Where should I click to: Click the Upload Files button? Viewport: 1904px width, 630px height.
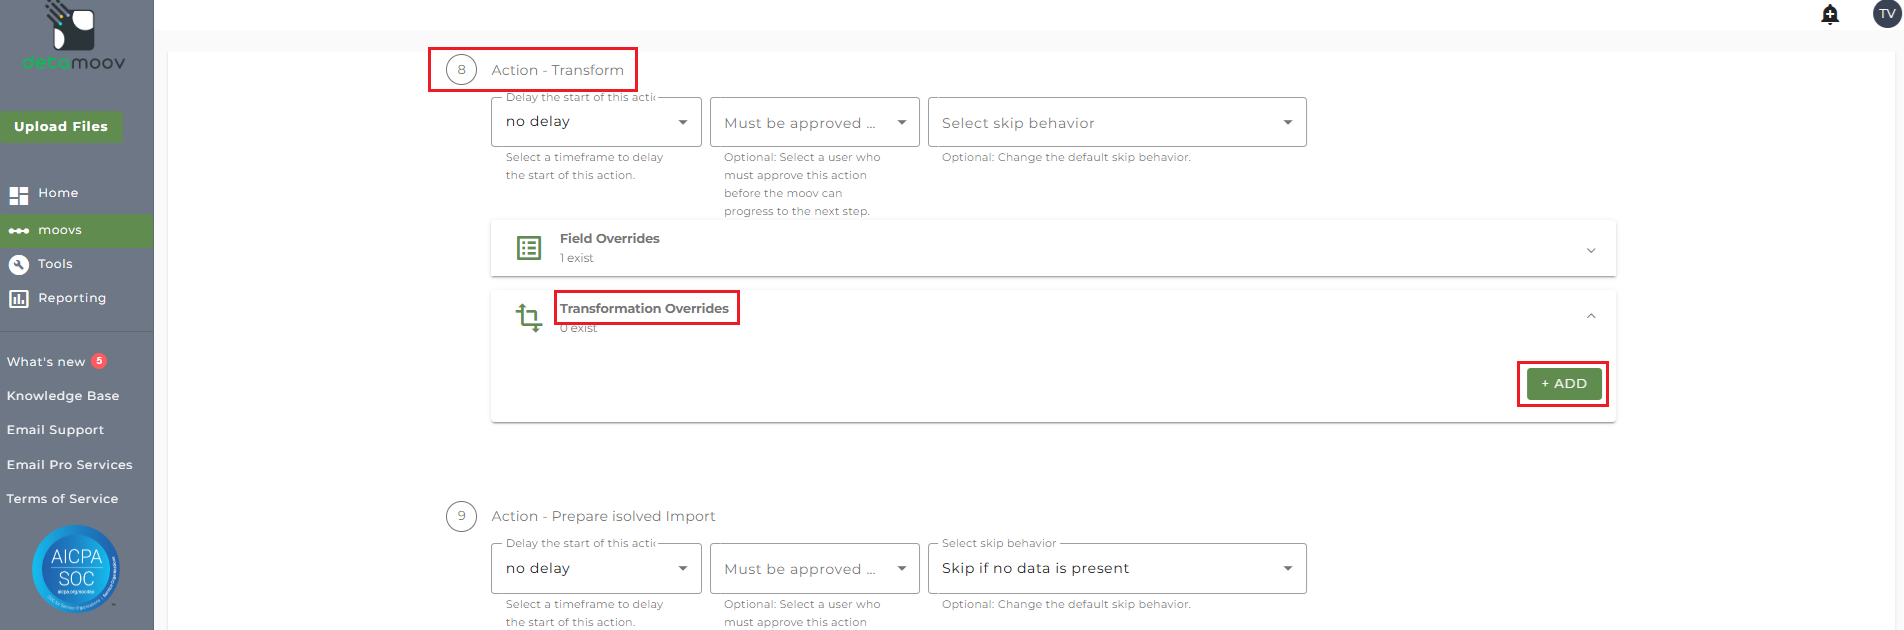pyautogui.click(x=61, y=127)
